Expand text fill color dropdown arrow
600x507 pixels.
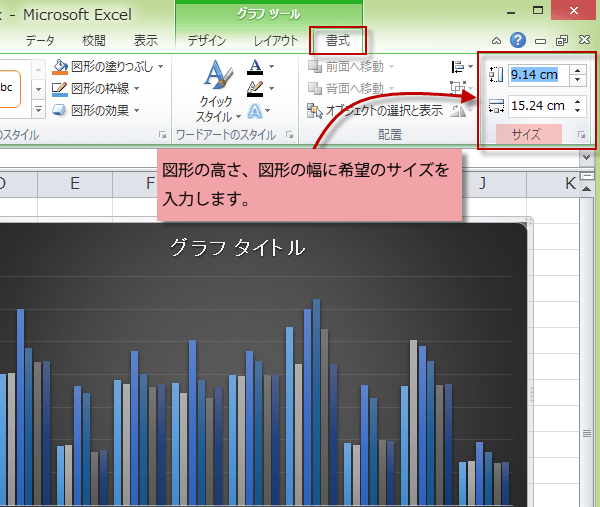click(271, 67)
